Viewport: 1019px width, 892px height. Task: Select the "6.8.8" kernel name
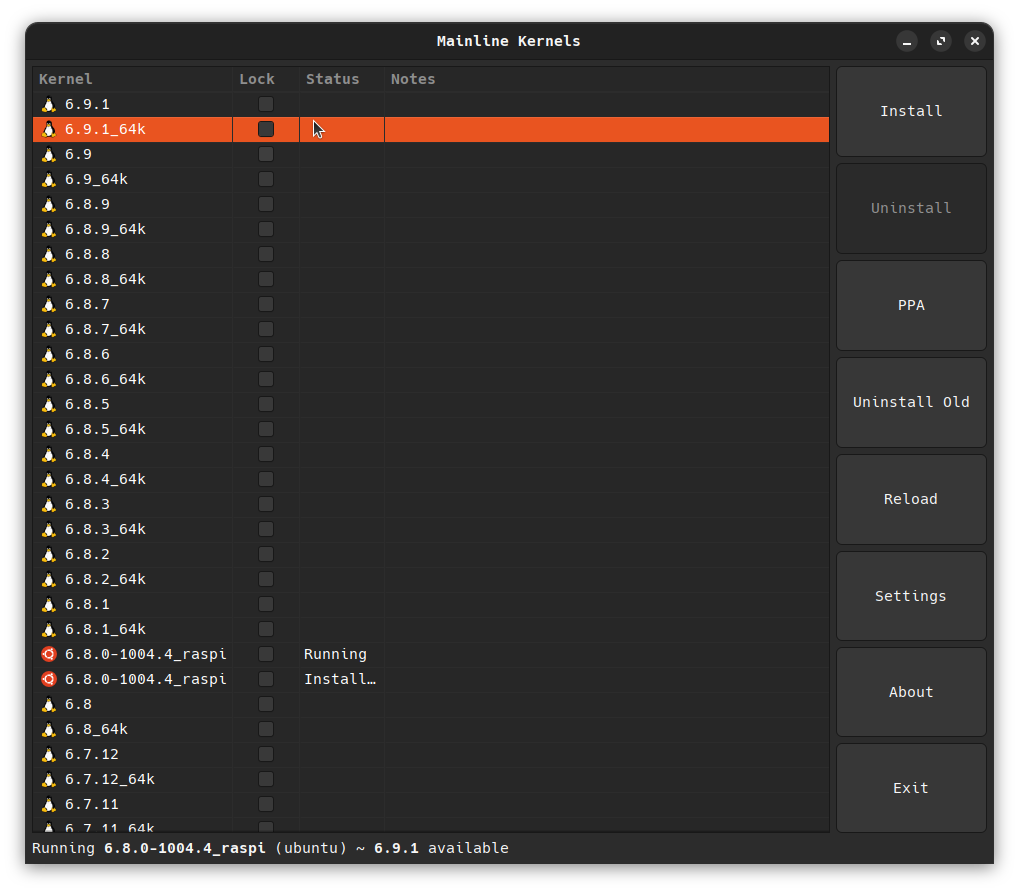click(x=87, y=254)
